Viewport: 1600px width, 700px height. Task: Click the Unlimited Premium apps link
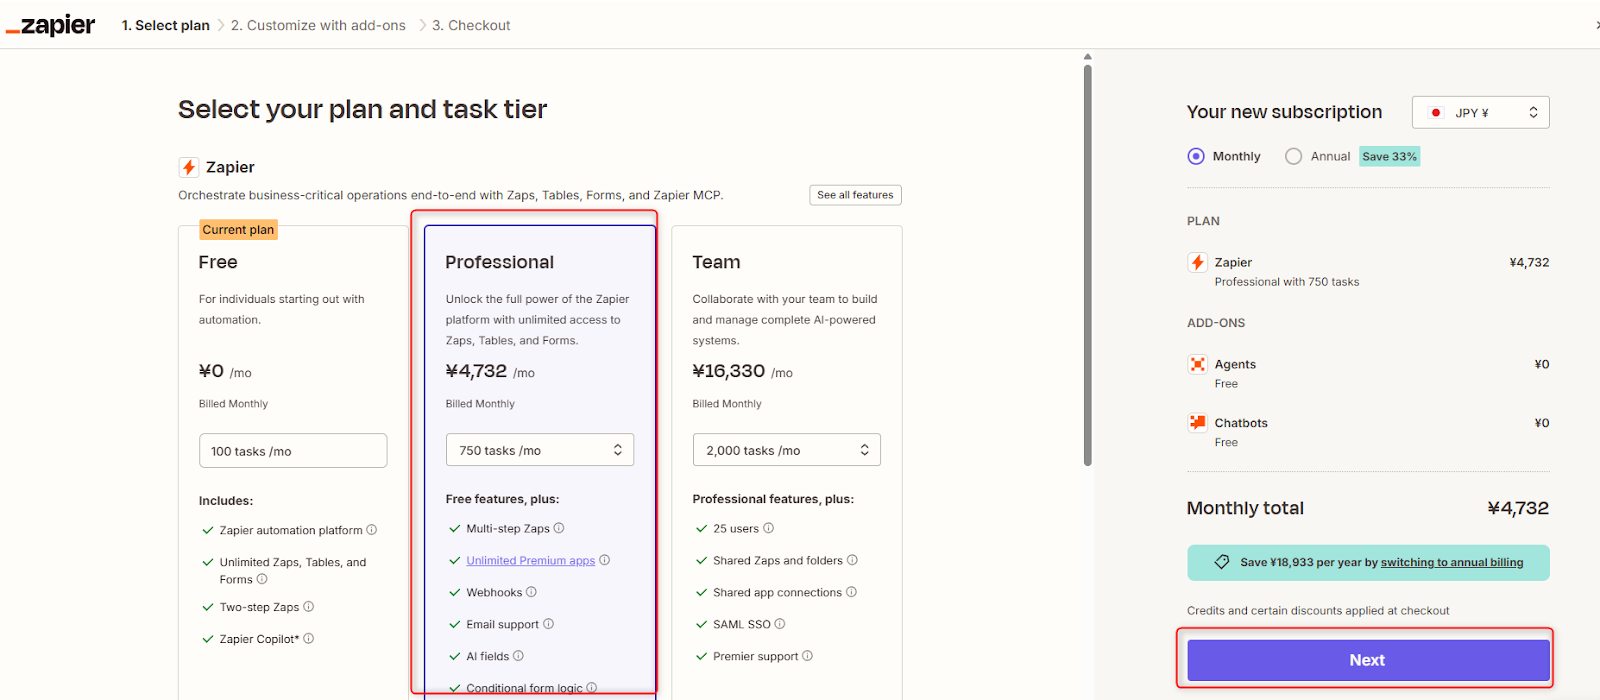pos(531,561)
